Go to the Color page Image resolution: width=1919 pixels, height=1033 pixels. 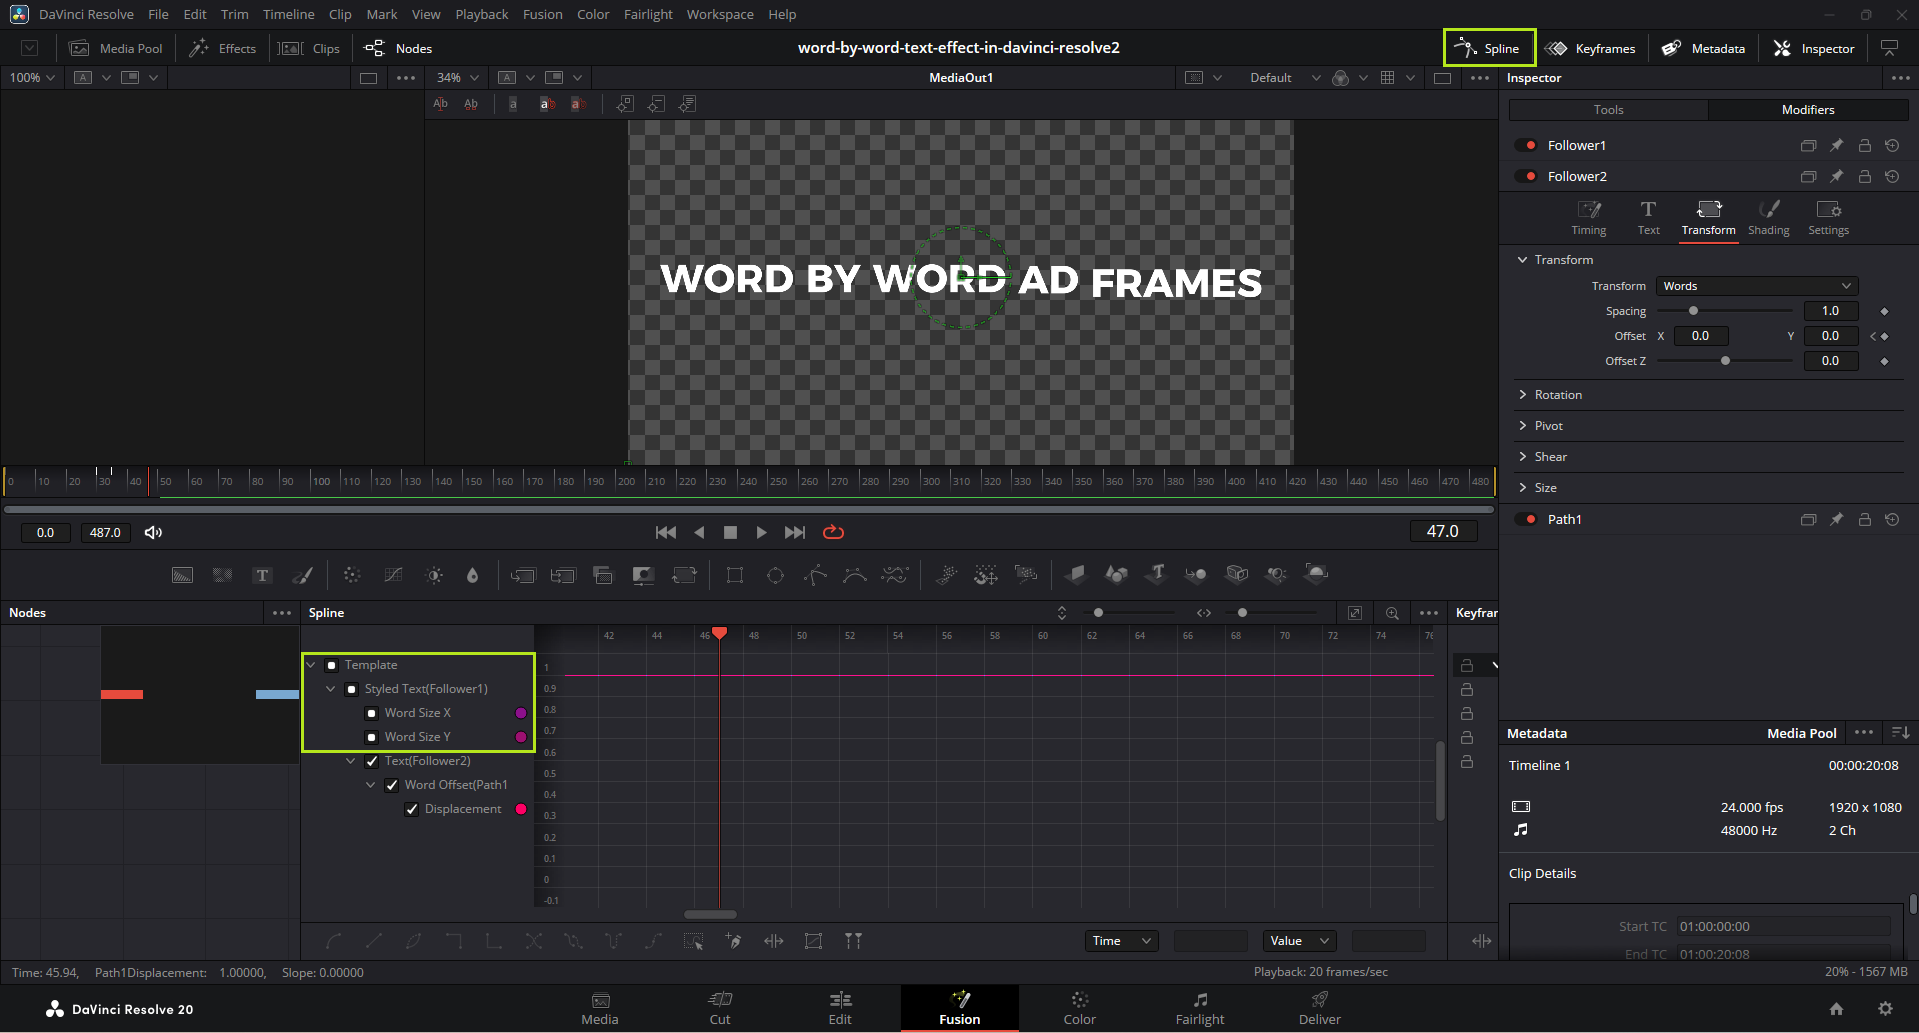tap(1079, 1008)
